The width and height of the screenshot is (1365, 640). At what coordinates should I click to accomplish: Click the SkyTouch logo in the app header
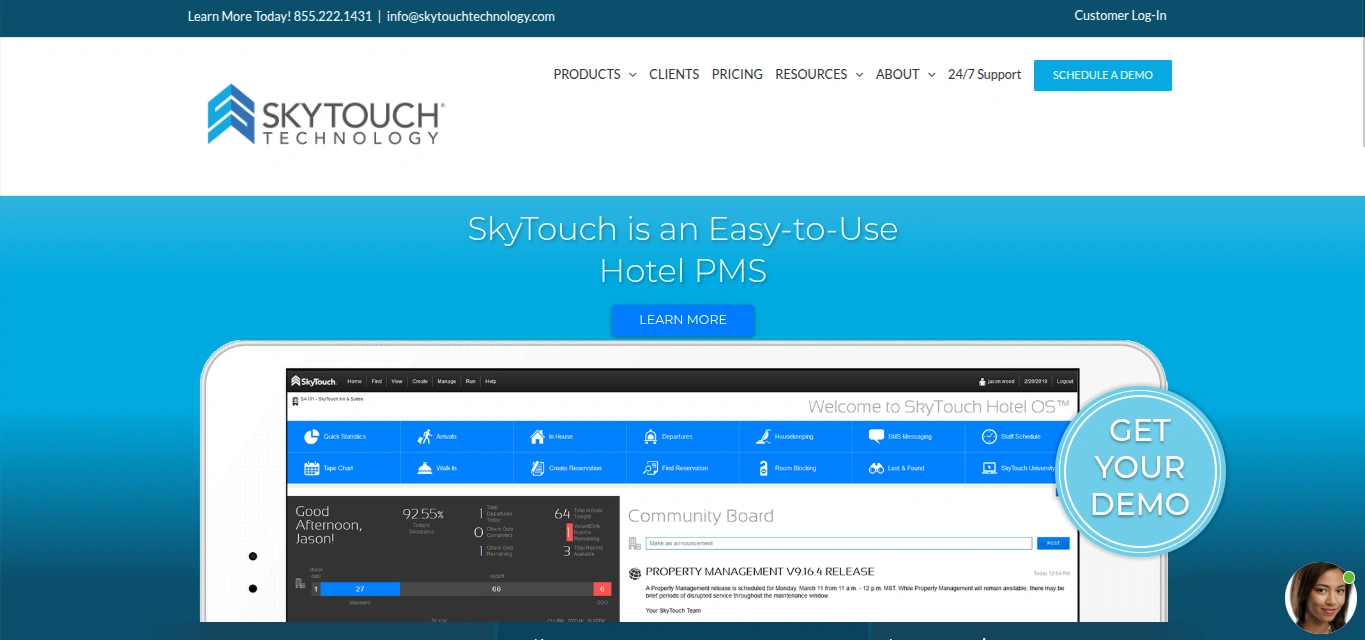tap(314, 381)
